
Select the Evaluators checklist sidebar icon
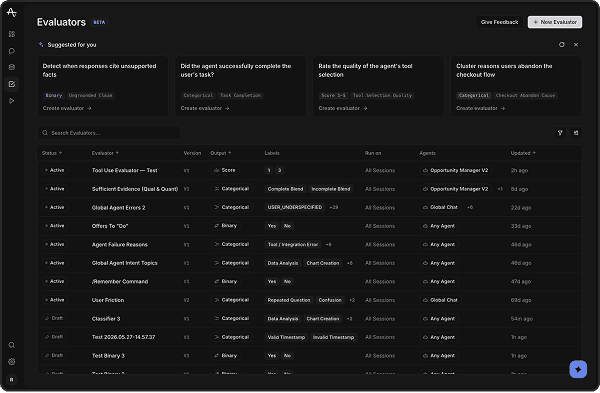click(12, 84)
